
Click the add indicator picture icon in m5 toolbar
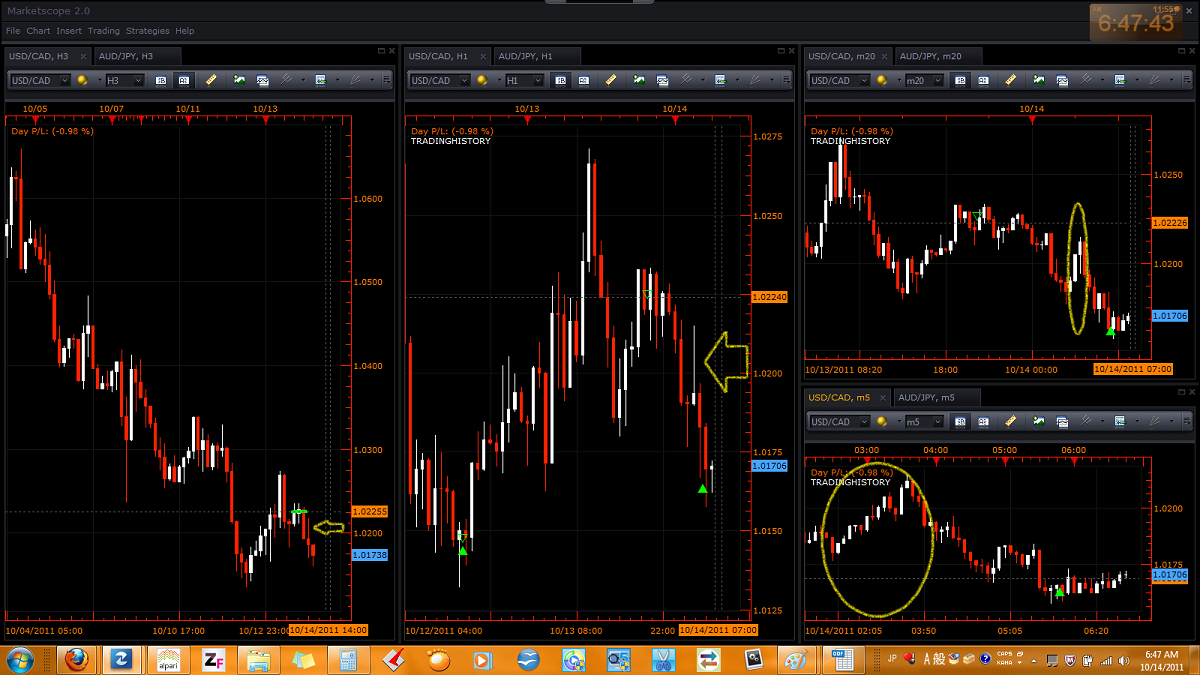pyautogui.click(x=1040, y=421)
